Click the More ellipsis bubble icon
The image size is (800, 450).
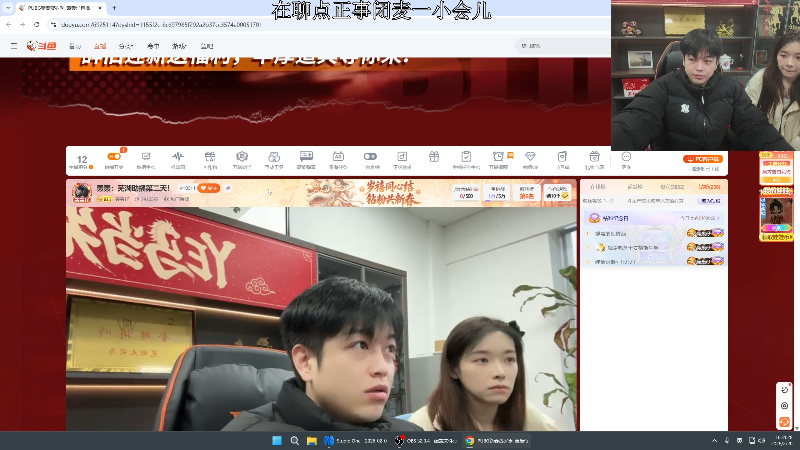(626, 157)
